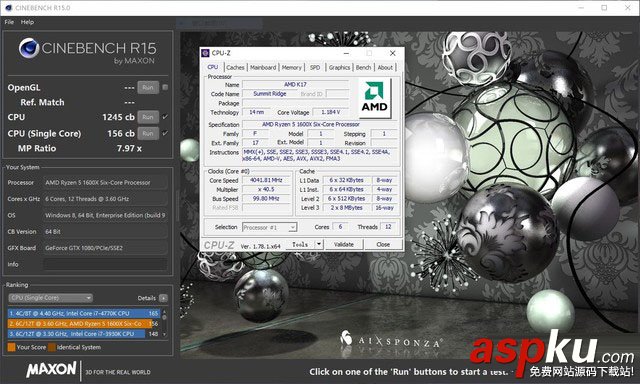Open the ranking type dropdown CPU (Single Core)

[51, 298]
